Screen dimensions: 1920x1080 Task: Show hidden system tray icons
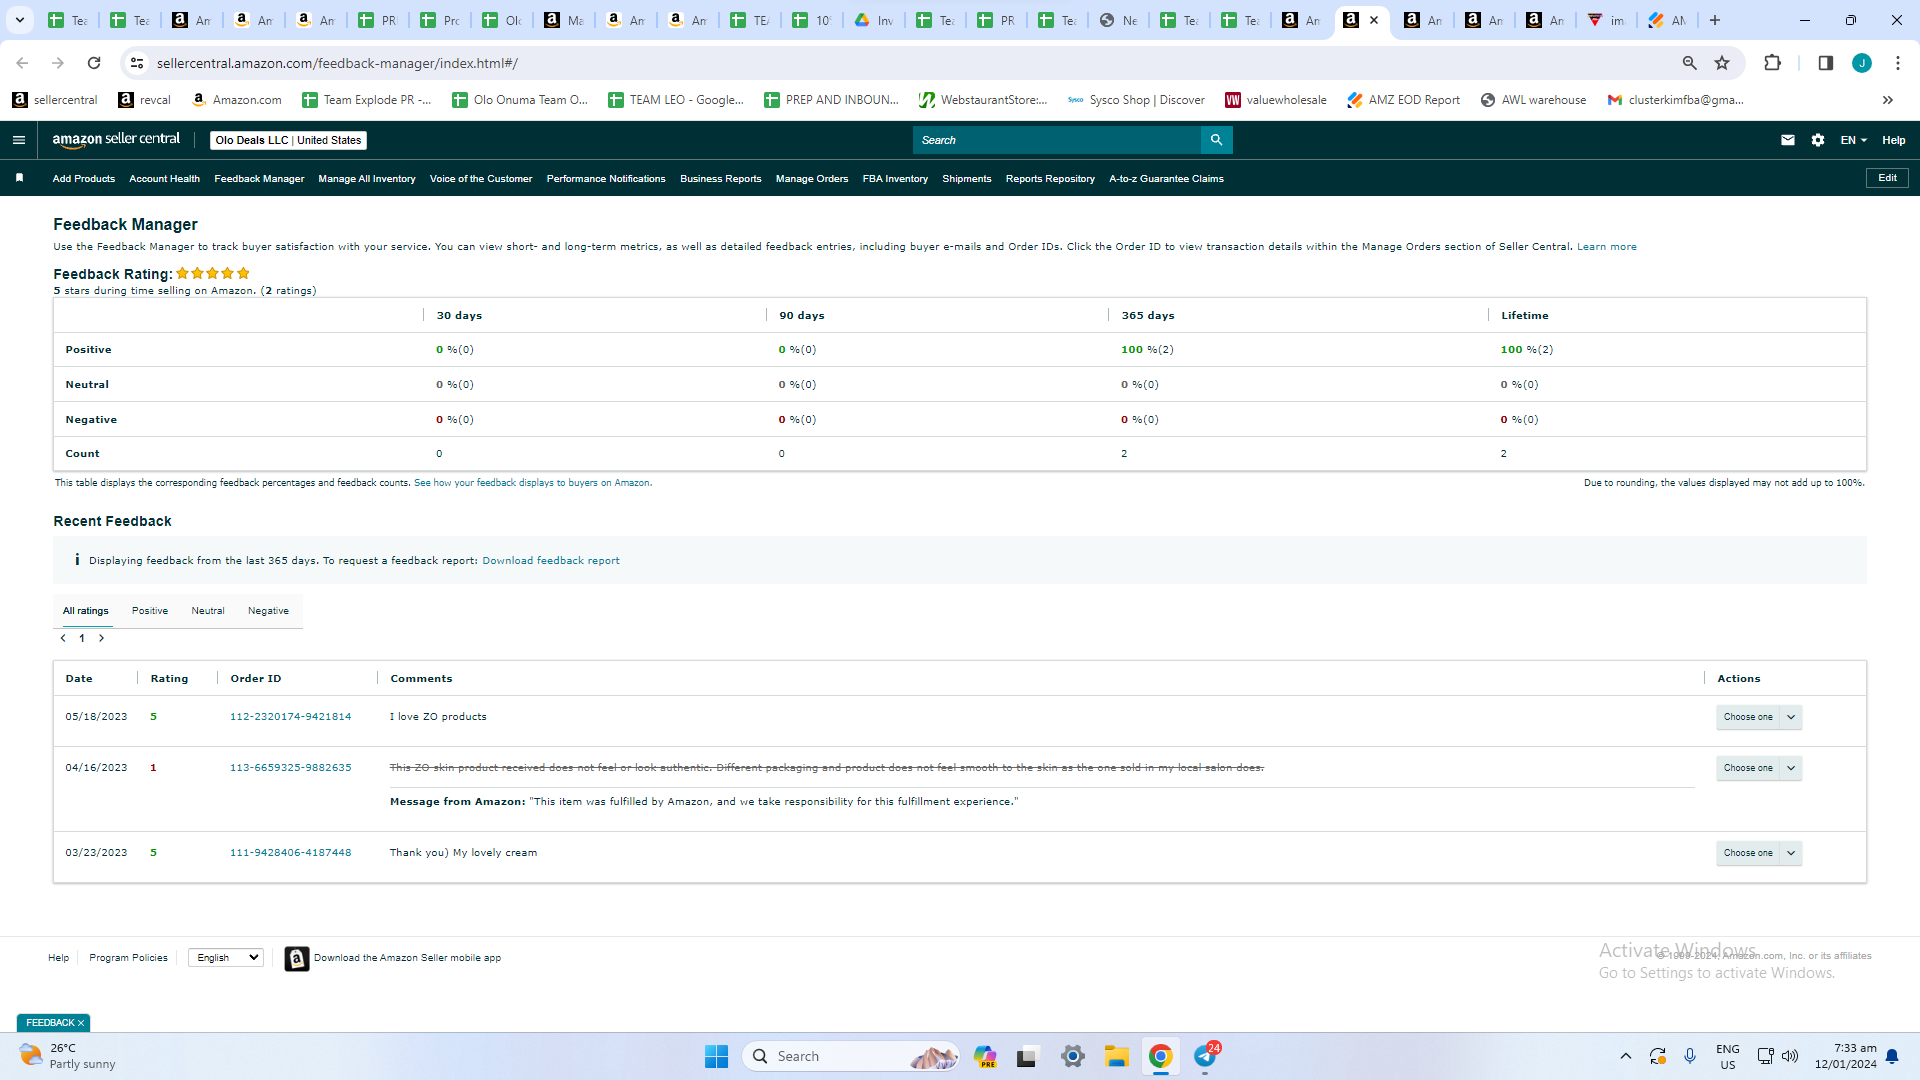[1626, 1056]
